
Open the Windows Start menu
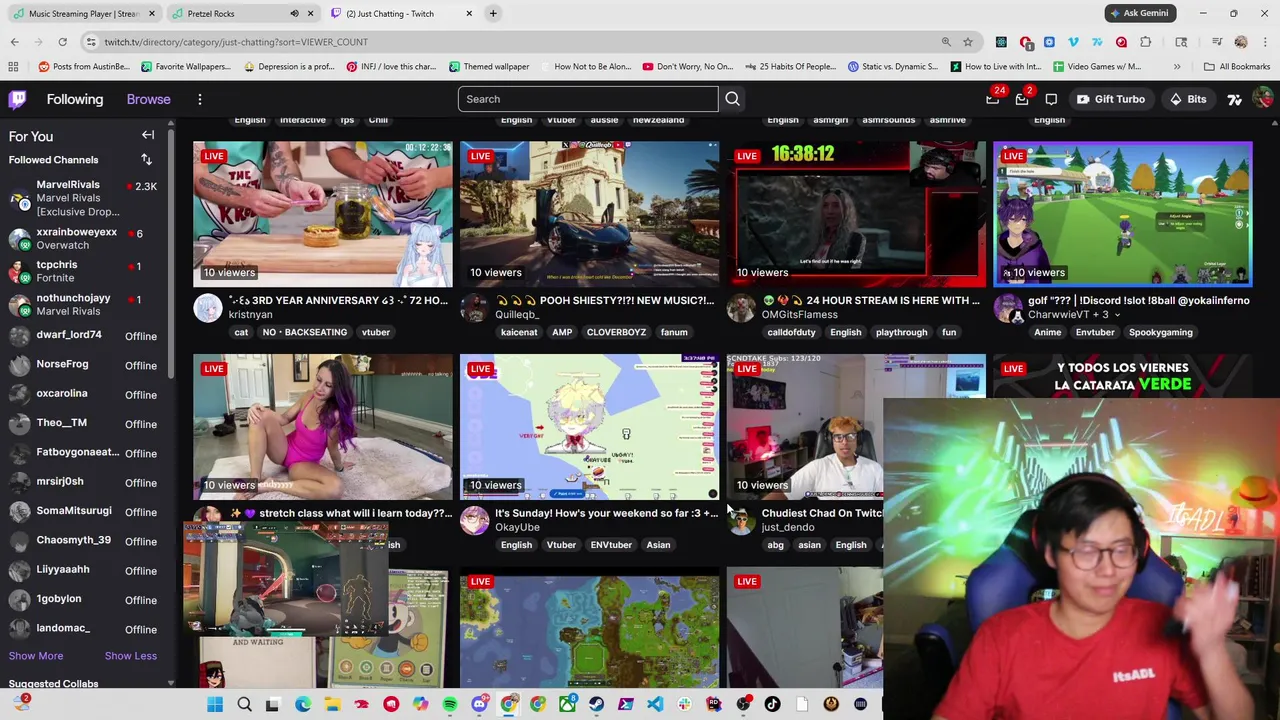(x=215, y=705)
